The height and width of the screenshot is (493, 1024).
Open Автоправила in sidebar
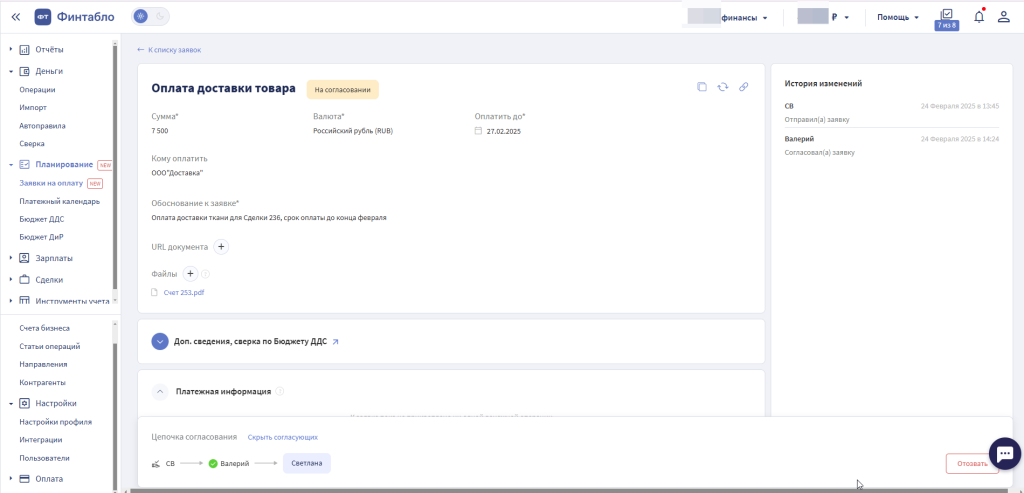pos(42,125)
